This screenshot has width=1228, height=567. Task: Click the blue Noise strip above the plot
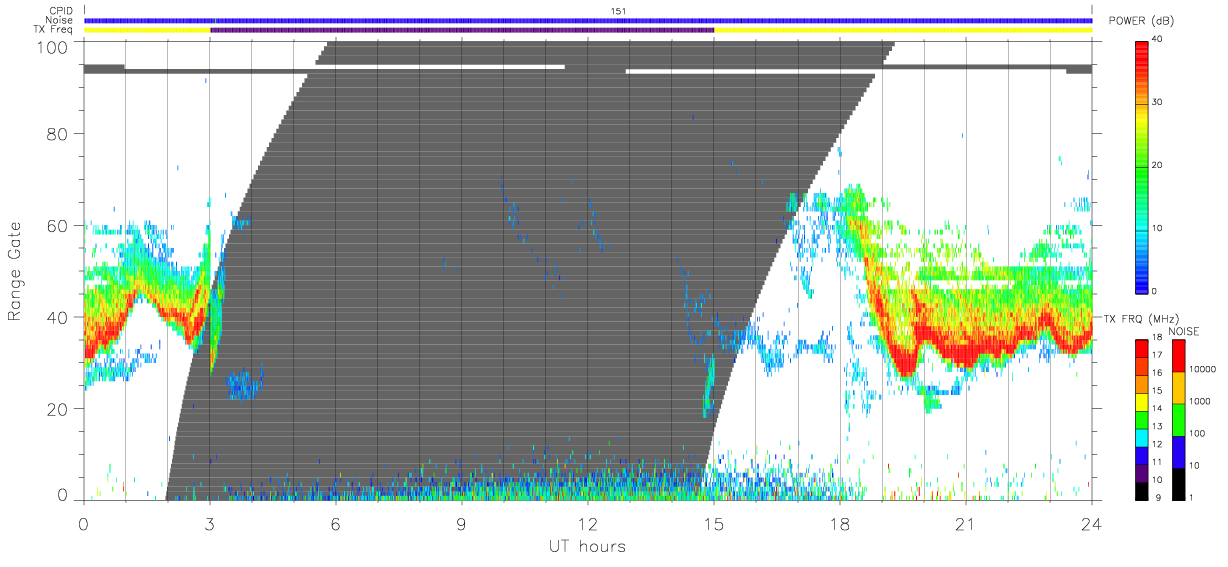coord(588,20)
